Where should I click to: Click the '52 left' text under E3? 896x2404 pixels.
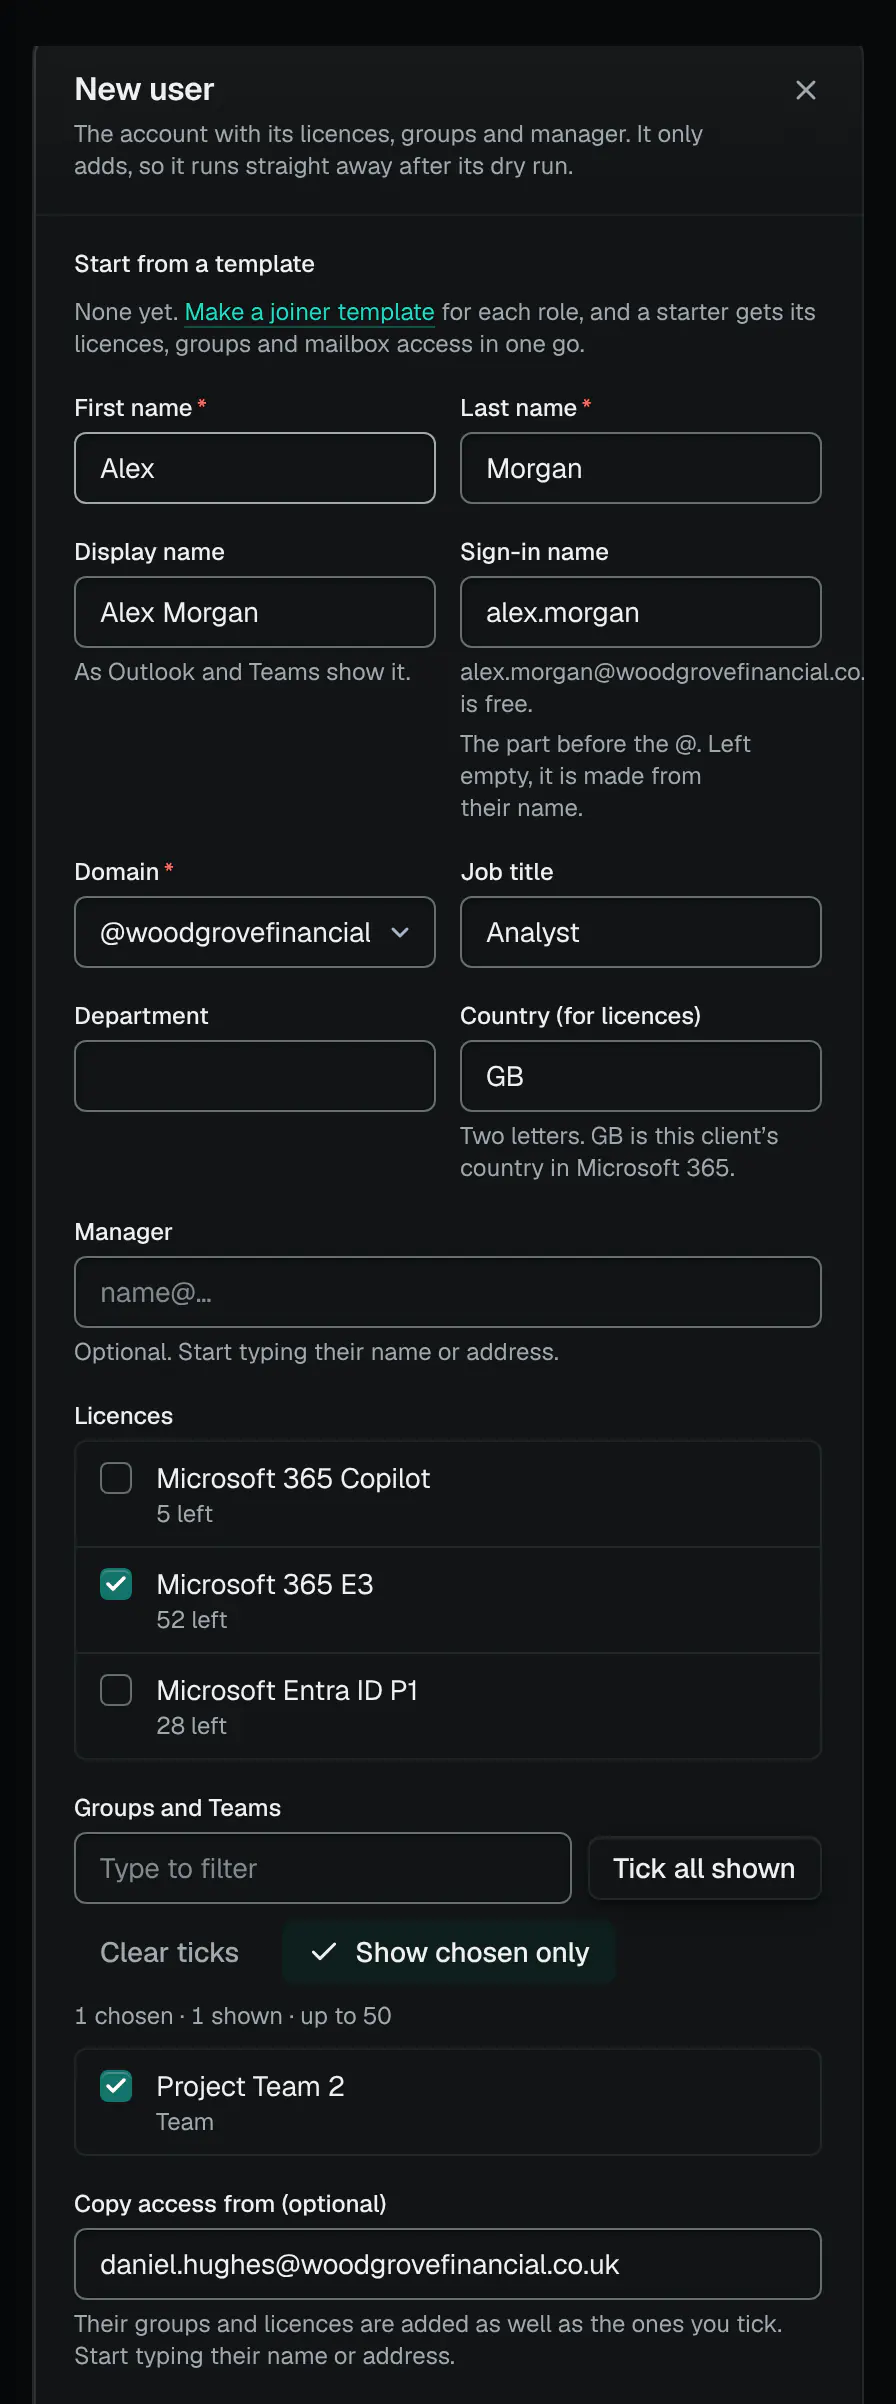(x=192, y=1620)
